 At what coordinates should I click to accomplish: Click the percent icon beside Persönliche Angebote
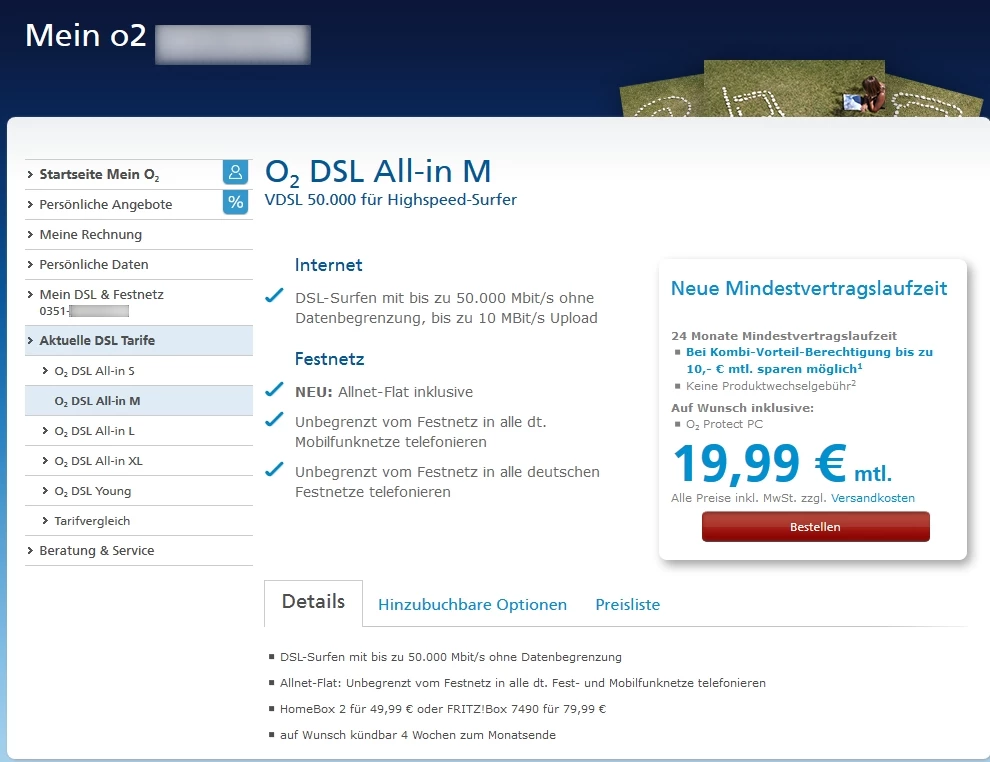pyautogui.click(x=235, y=202)
